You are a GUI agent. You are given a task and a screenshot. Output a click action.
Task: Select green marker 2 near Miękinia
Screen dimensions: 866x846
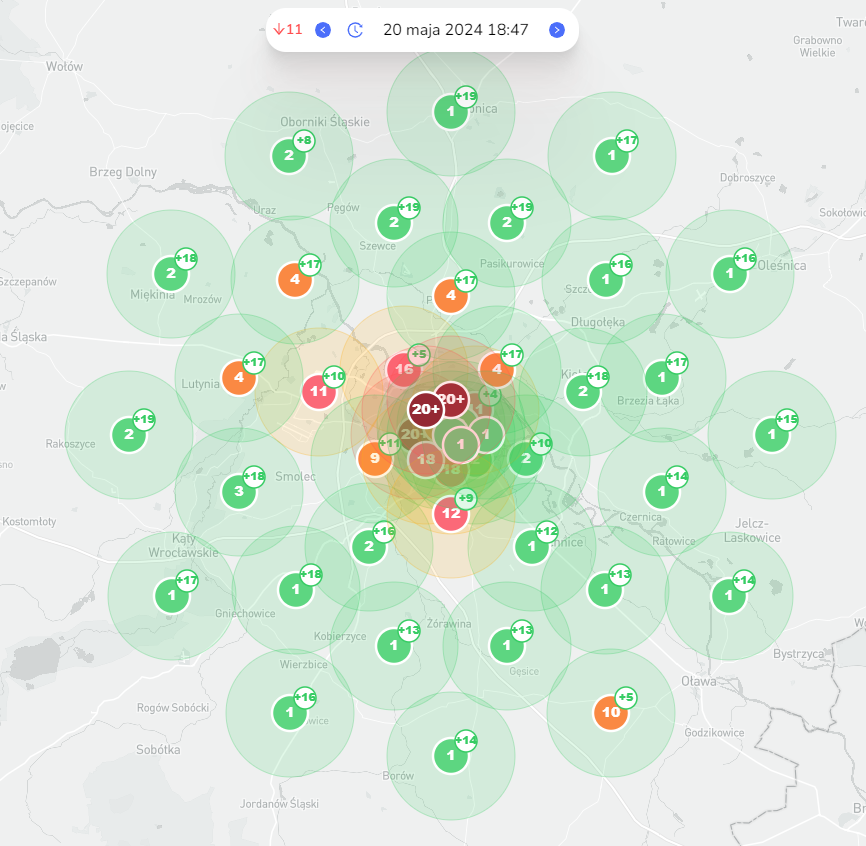click(x=170, y=273)
